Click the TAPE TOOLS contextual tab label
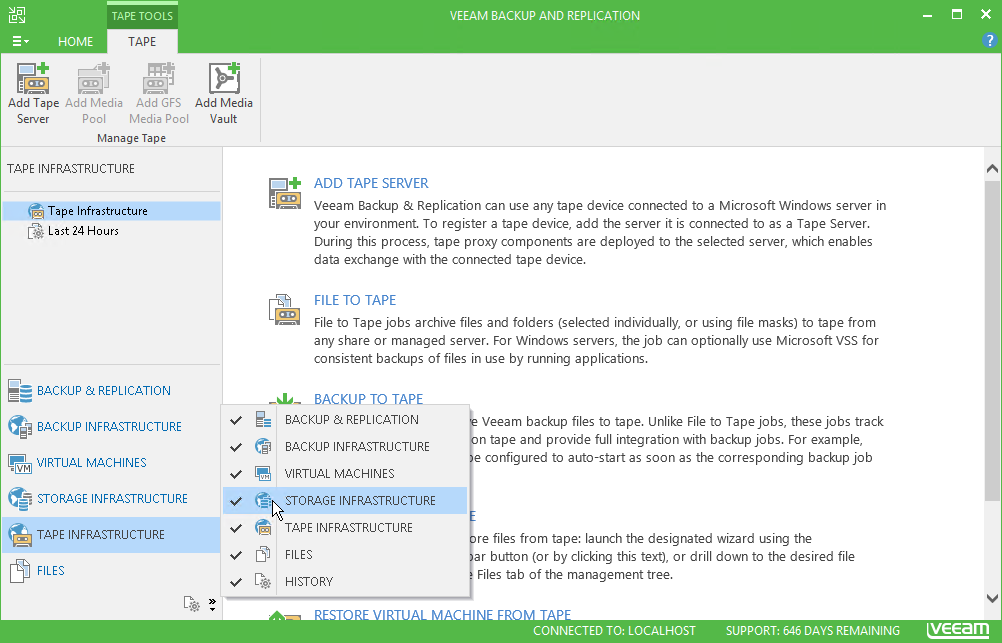Viewport: 1002px width, 643px height. 142,15
